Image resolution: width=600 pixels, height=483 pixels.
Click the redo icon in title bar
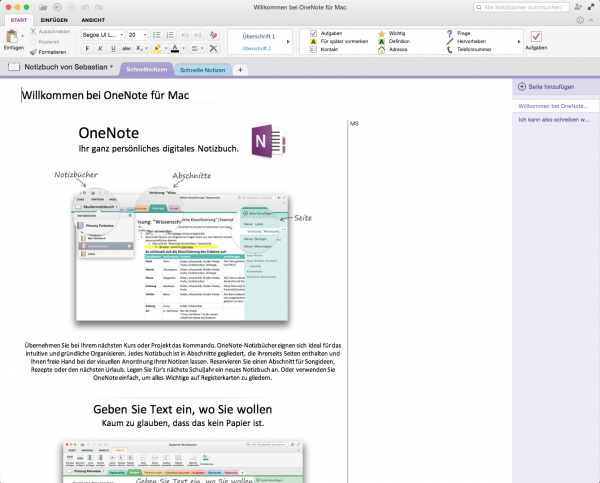[99, 7]
